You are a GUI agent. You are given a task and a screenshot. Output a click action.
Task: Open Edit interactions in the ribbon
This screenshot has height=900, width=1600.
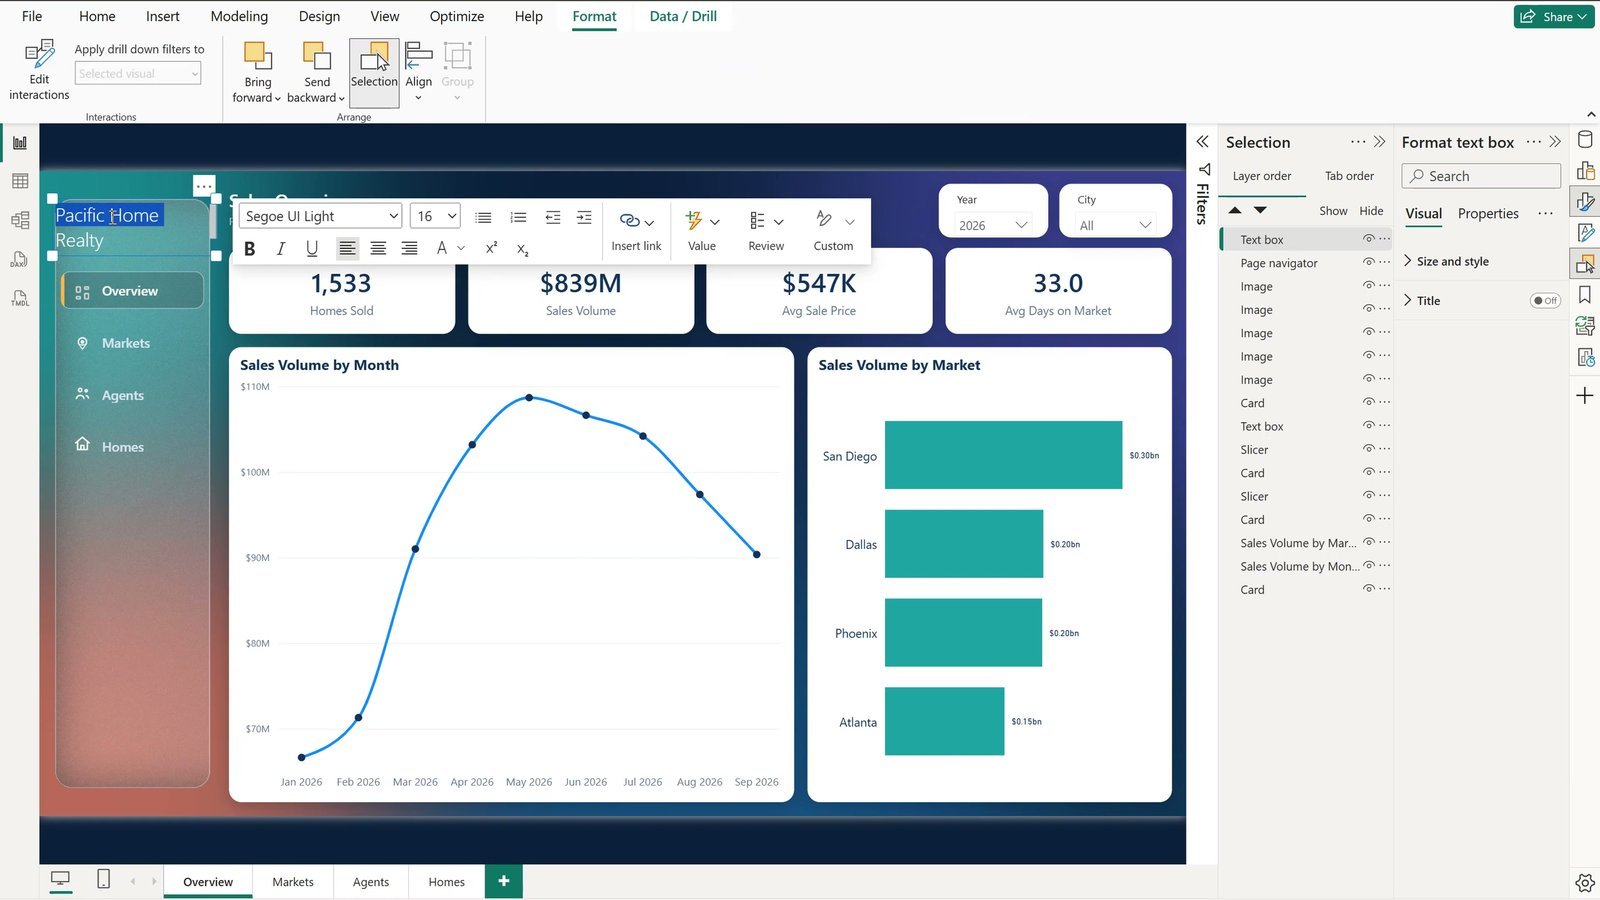39,69
